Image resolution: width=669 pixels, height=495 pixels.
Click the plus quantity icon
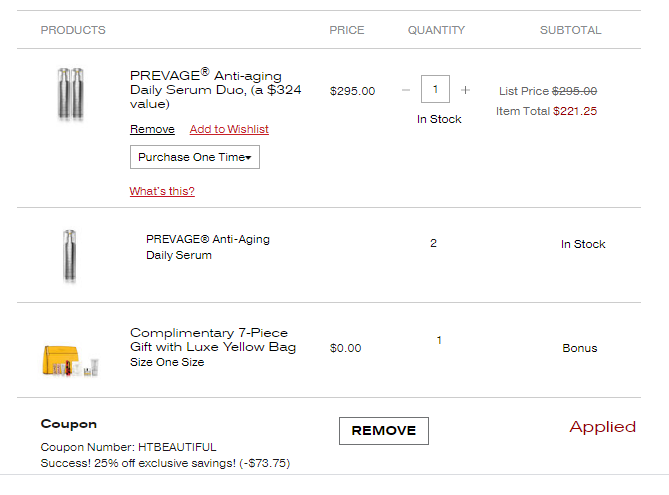465,90
